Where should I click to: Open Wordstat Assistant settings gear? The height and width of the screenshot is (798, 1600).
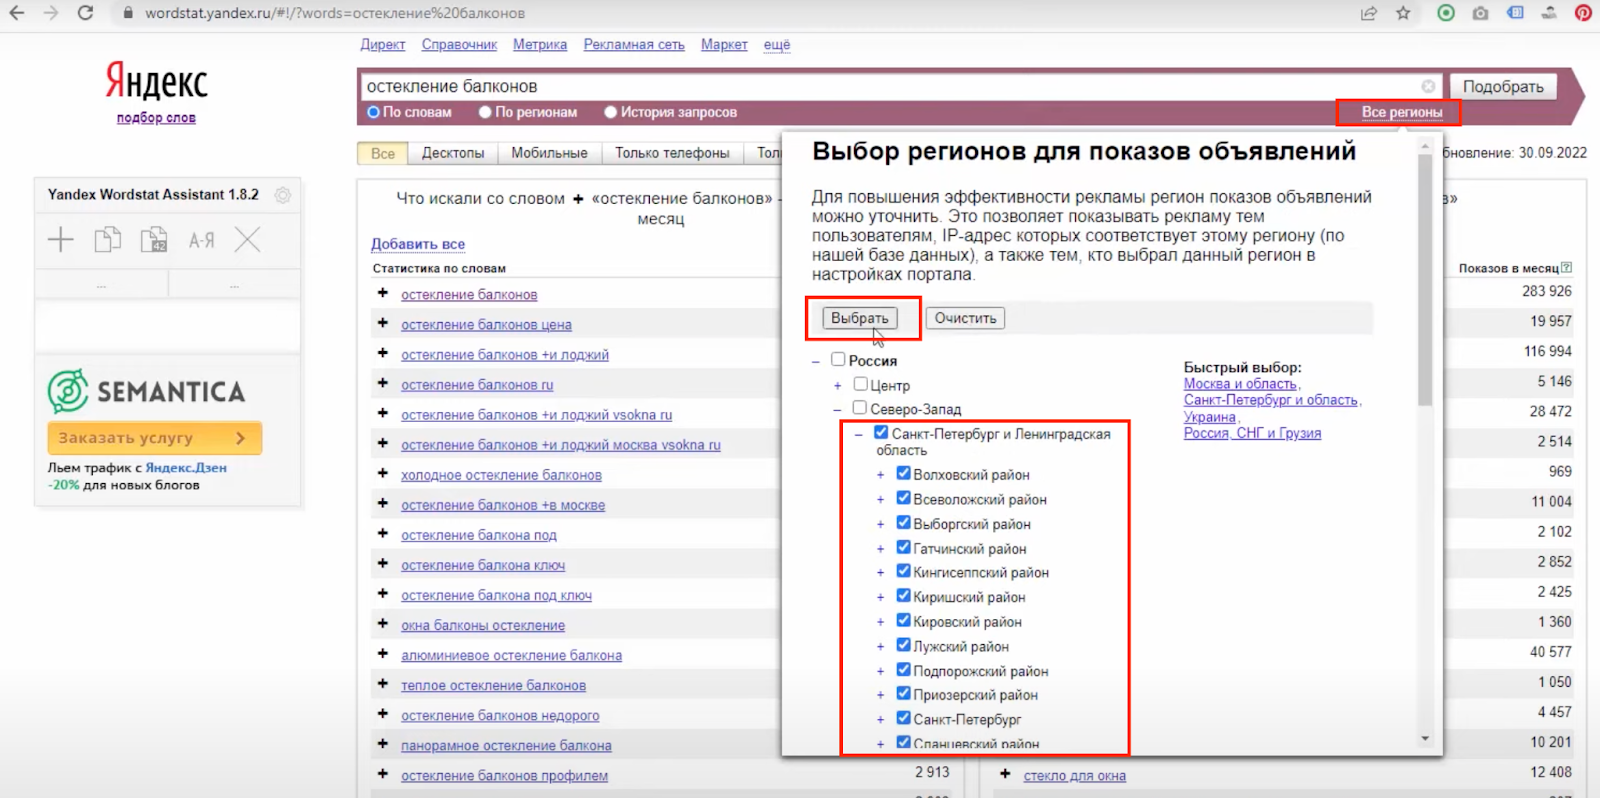click(x=283, y=195)
